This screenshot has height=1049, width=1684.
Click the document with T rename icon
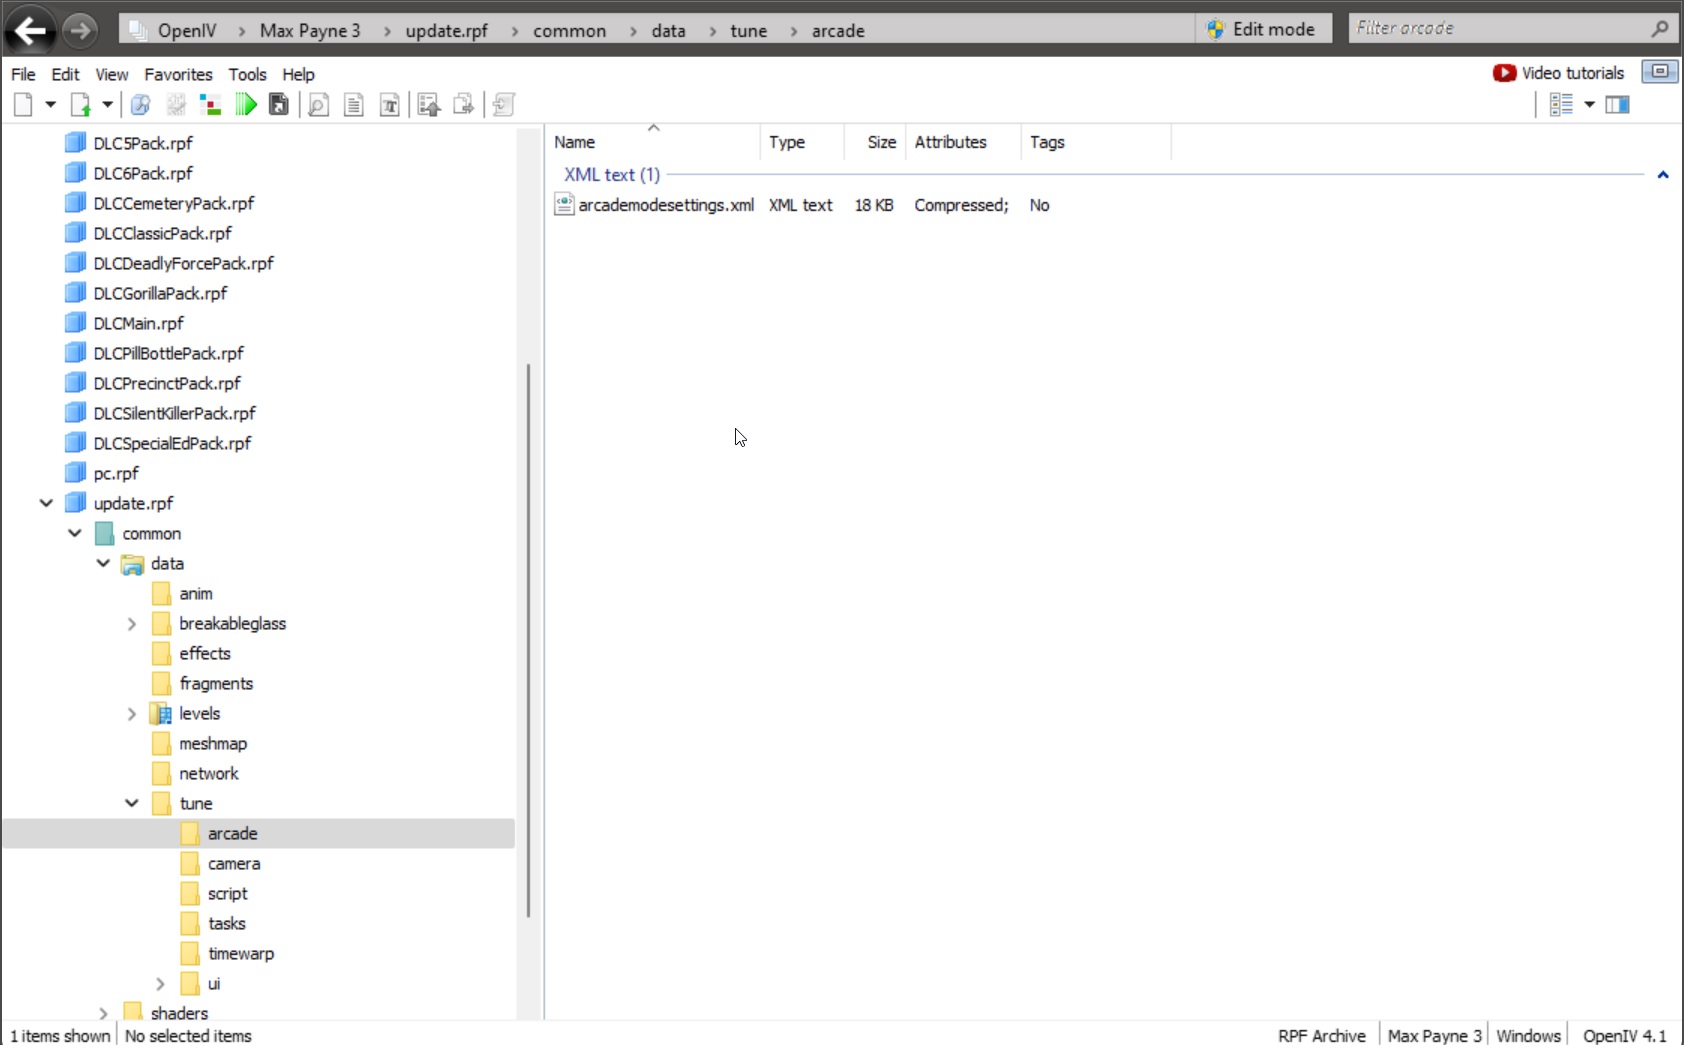[390, 104]
